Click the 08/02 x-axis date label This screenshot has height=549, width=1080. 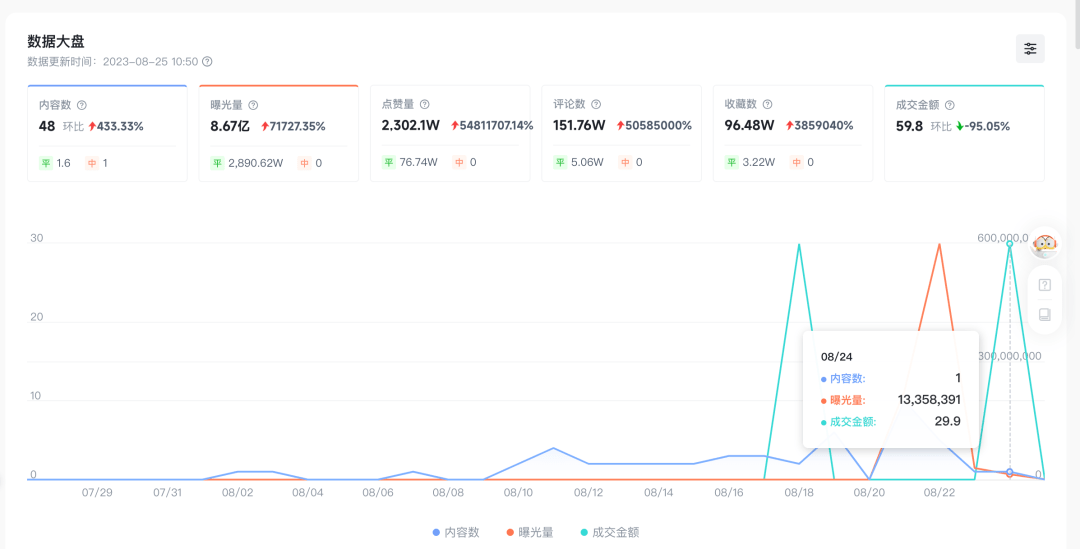[237, 493]
